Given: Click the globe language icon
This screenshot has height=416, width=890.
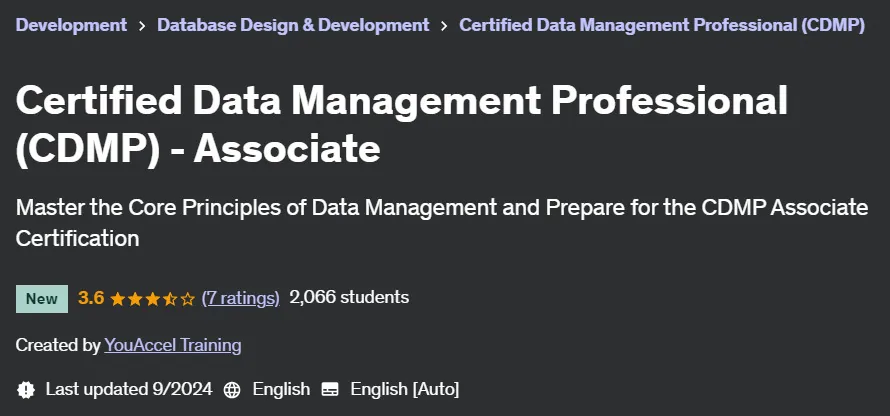Looking at the screenshot, I should (232, 389).
